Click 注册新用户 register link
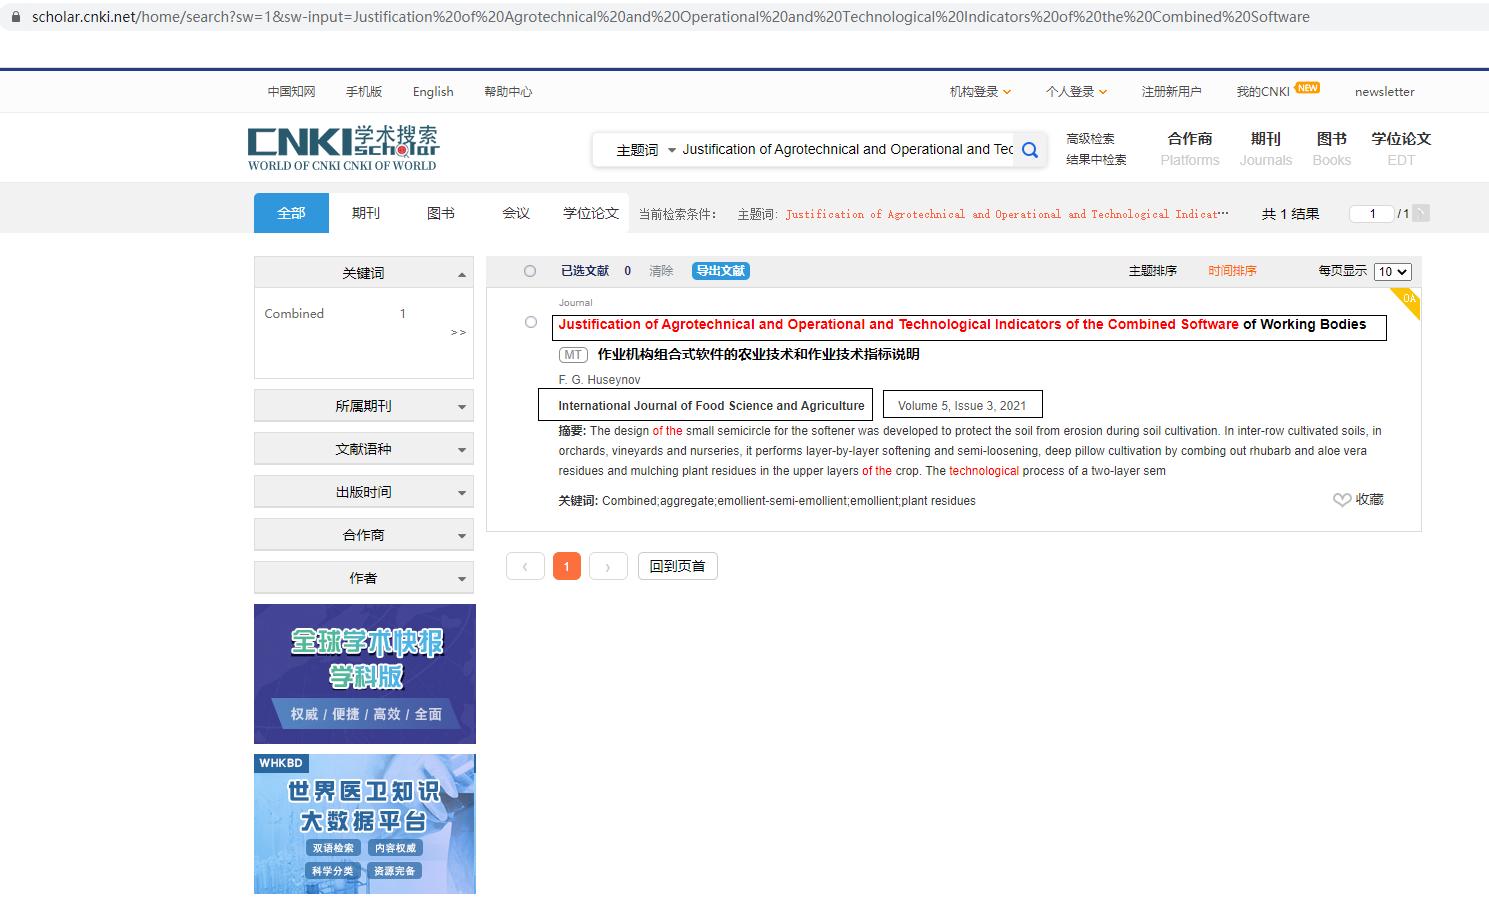The image size is (1489, 905). pyautogui.click(x=1171, y=91)
